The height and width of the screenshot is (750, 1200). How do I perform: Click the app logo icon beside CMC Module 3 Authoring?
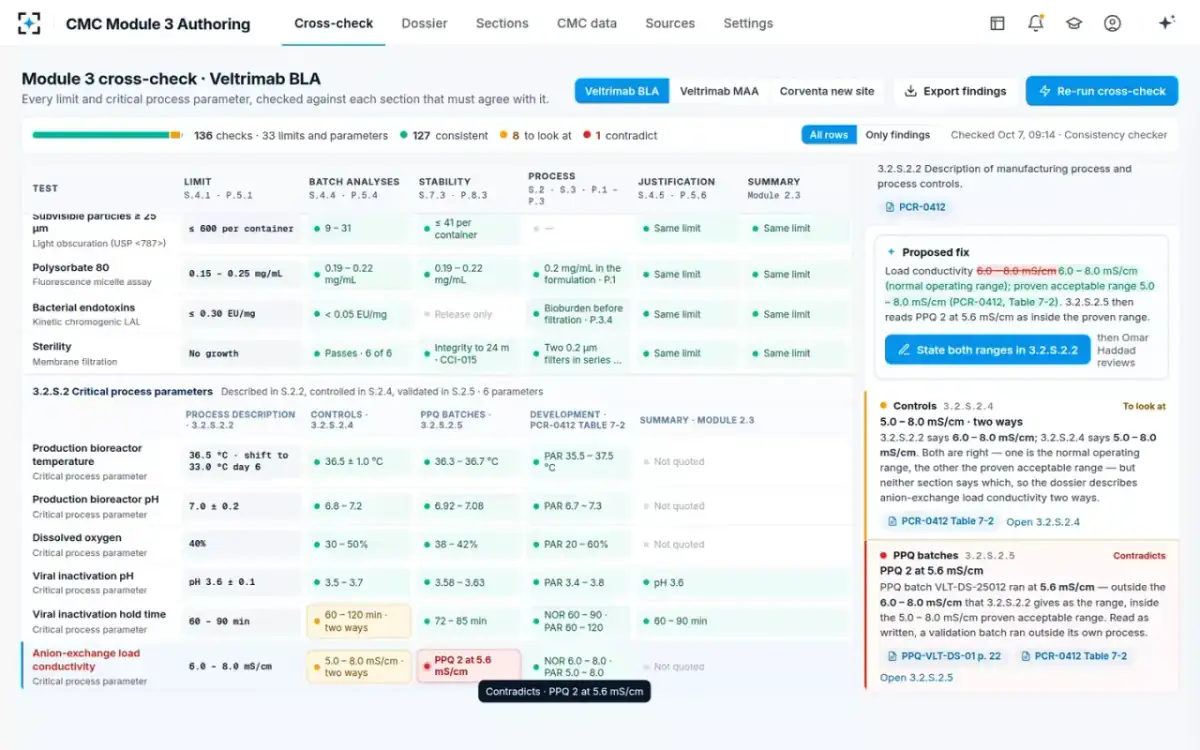(x=29, y=23)
